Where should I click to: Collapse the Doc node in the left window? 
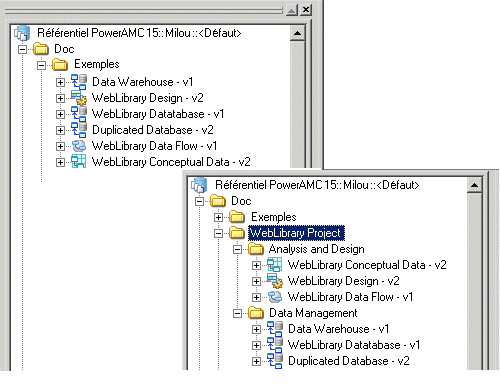click(x=22, y=49)
